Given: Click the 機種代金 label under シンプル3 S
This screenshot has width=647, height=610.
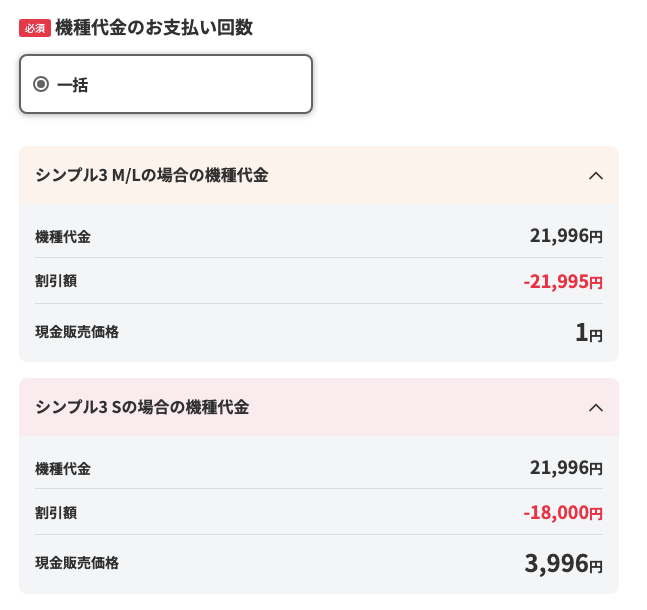Looking at the screenshot, I should click(63, 468).
